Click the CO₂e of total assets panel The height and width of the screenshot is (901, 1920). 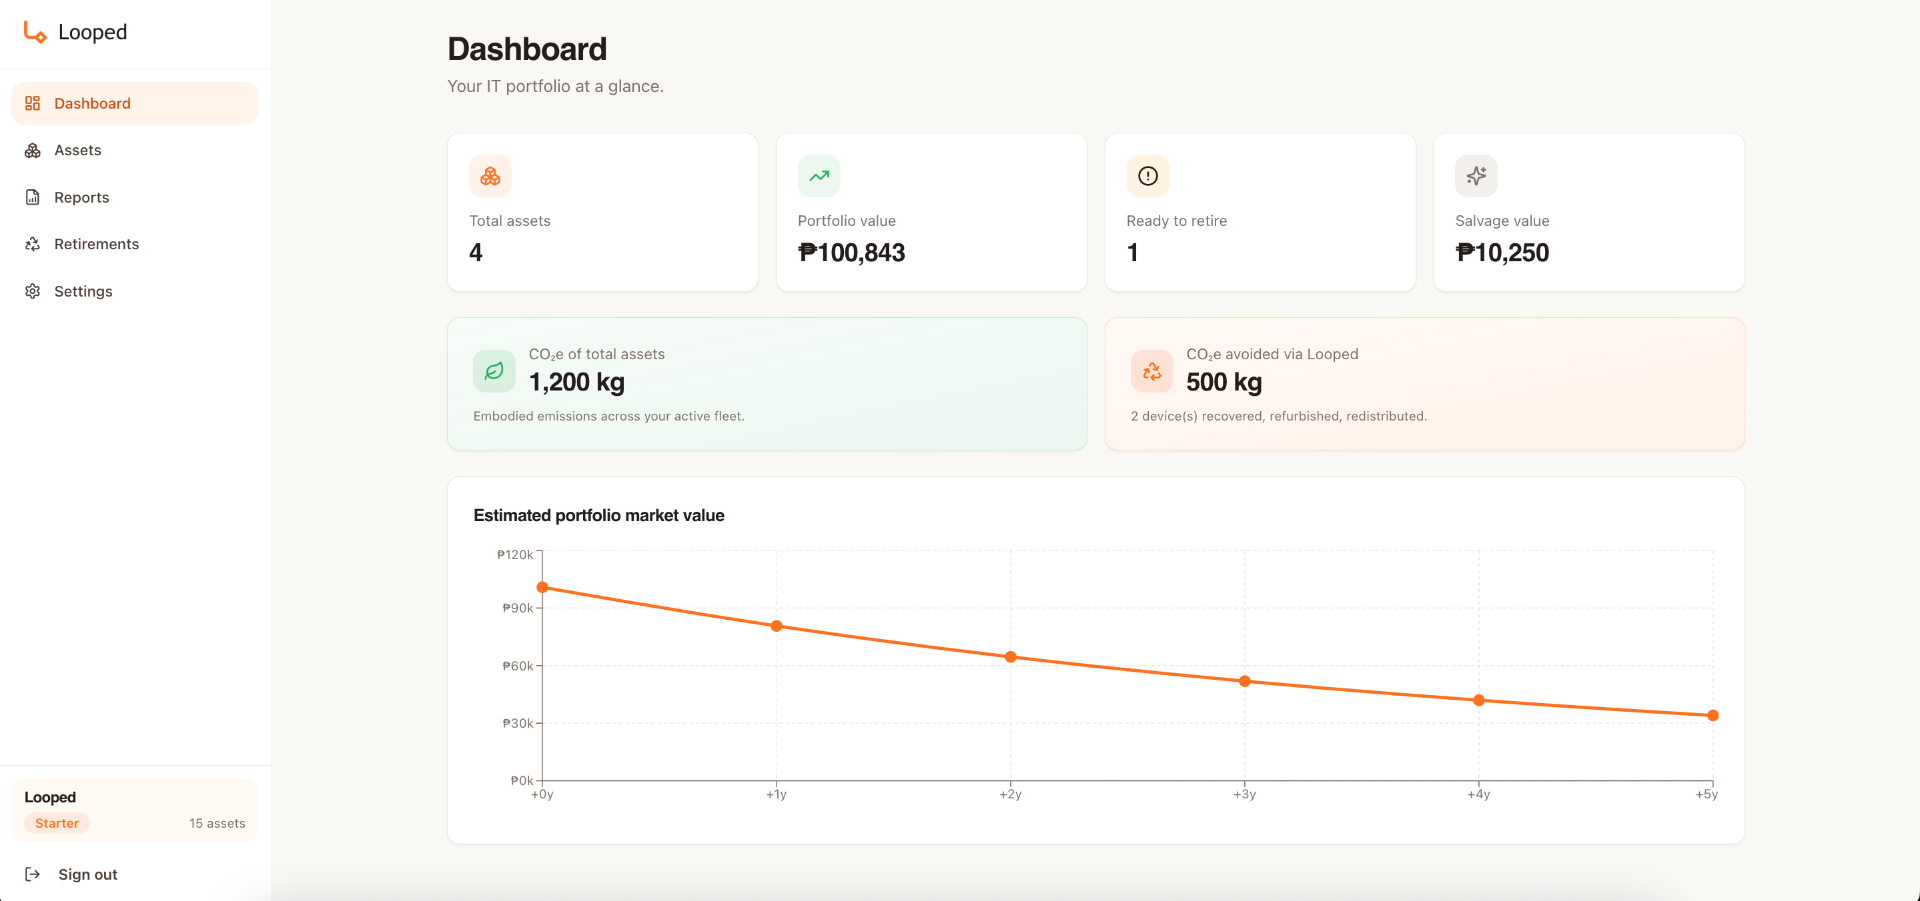coord(767,384)
